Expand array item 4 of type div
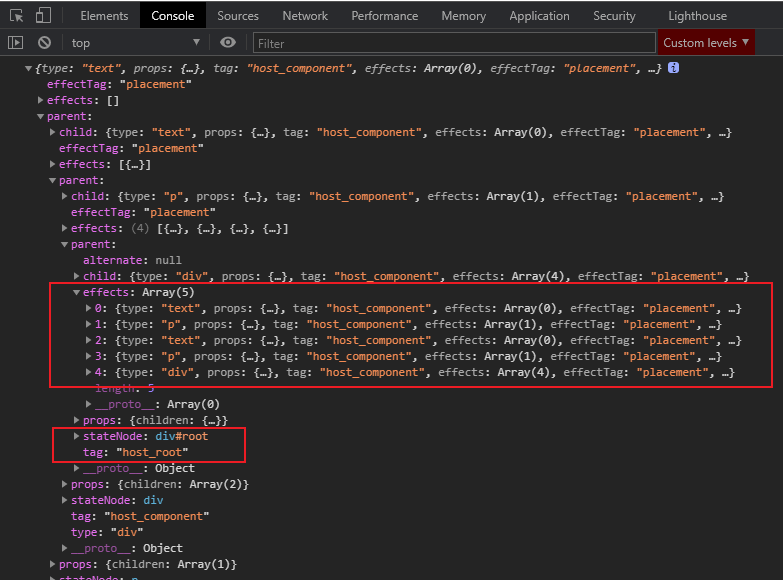This screenshot has height=580, width=783. [89, 372]
